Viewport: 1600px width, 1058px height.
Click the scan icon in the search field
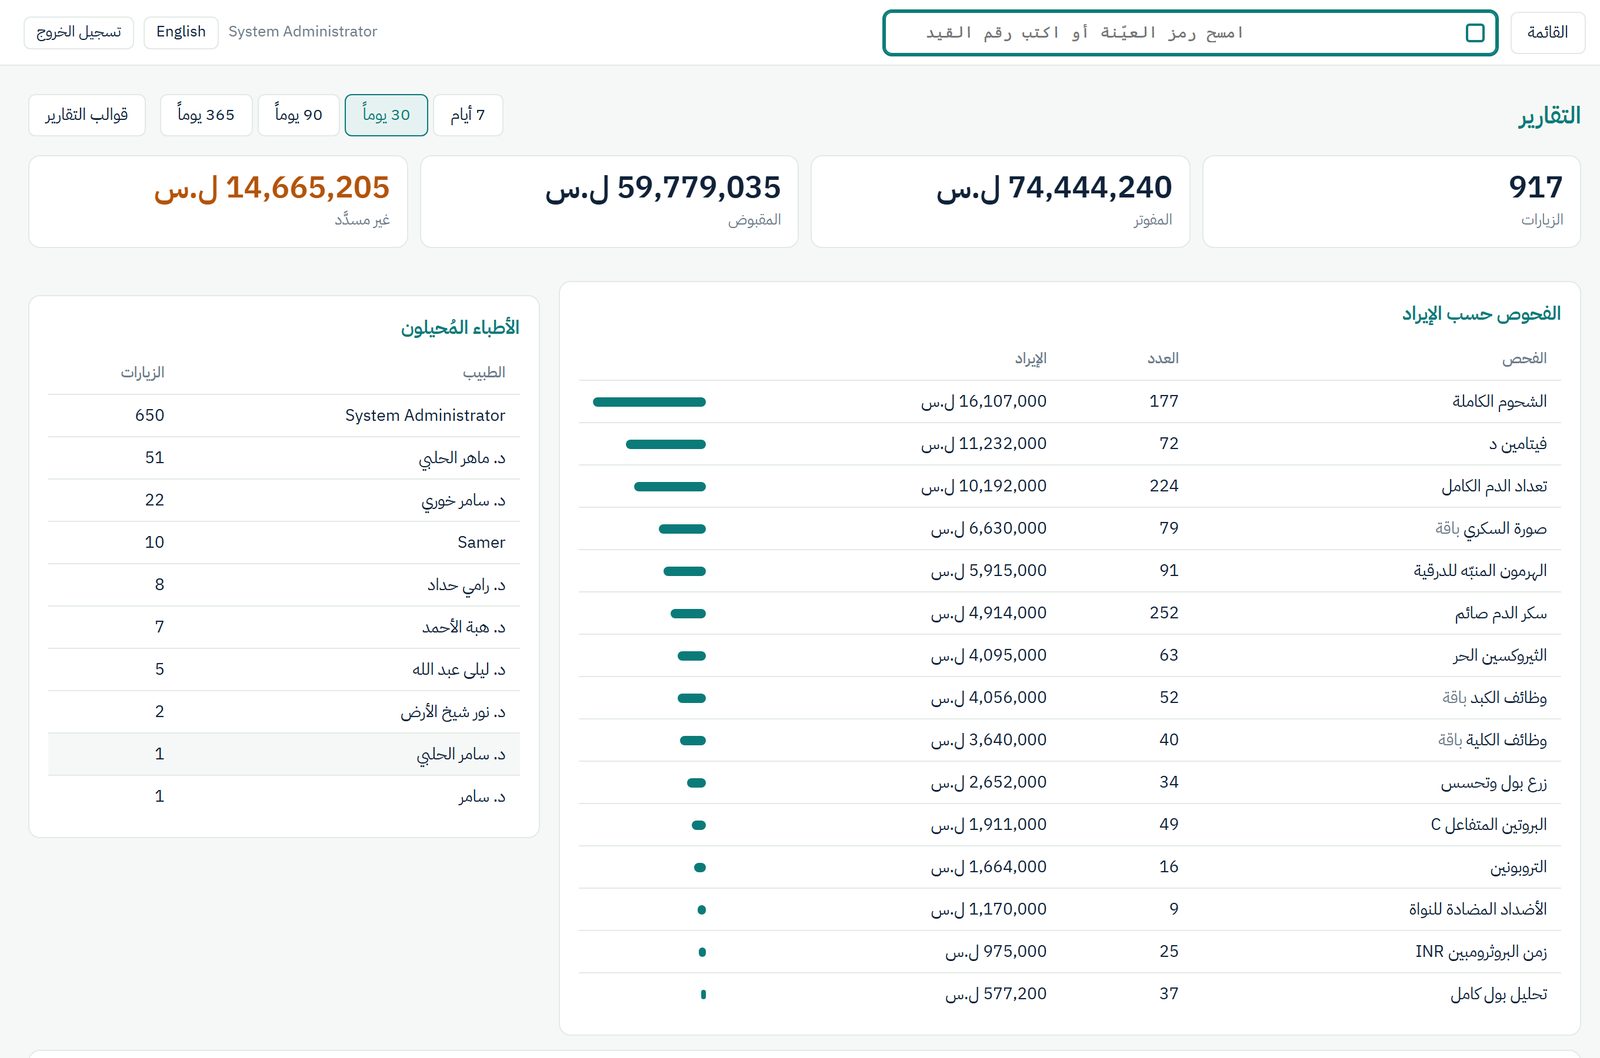coord(1474,33)
